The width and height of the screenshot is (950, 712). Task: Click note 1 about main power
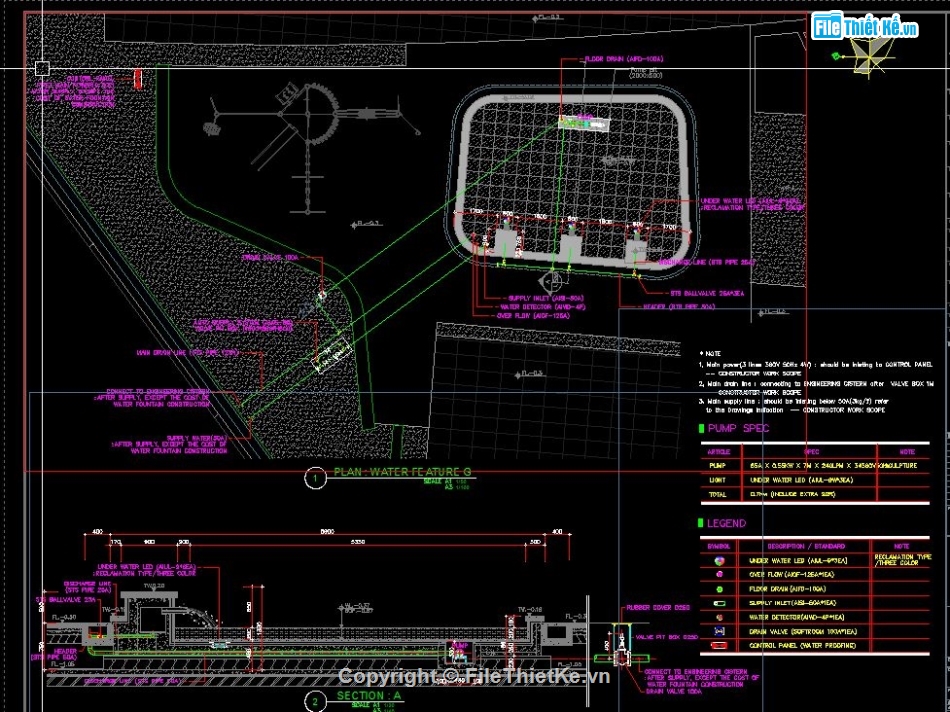pos(815,368)
